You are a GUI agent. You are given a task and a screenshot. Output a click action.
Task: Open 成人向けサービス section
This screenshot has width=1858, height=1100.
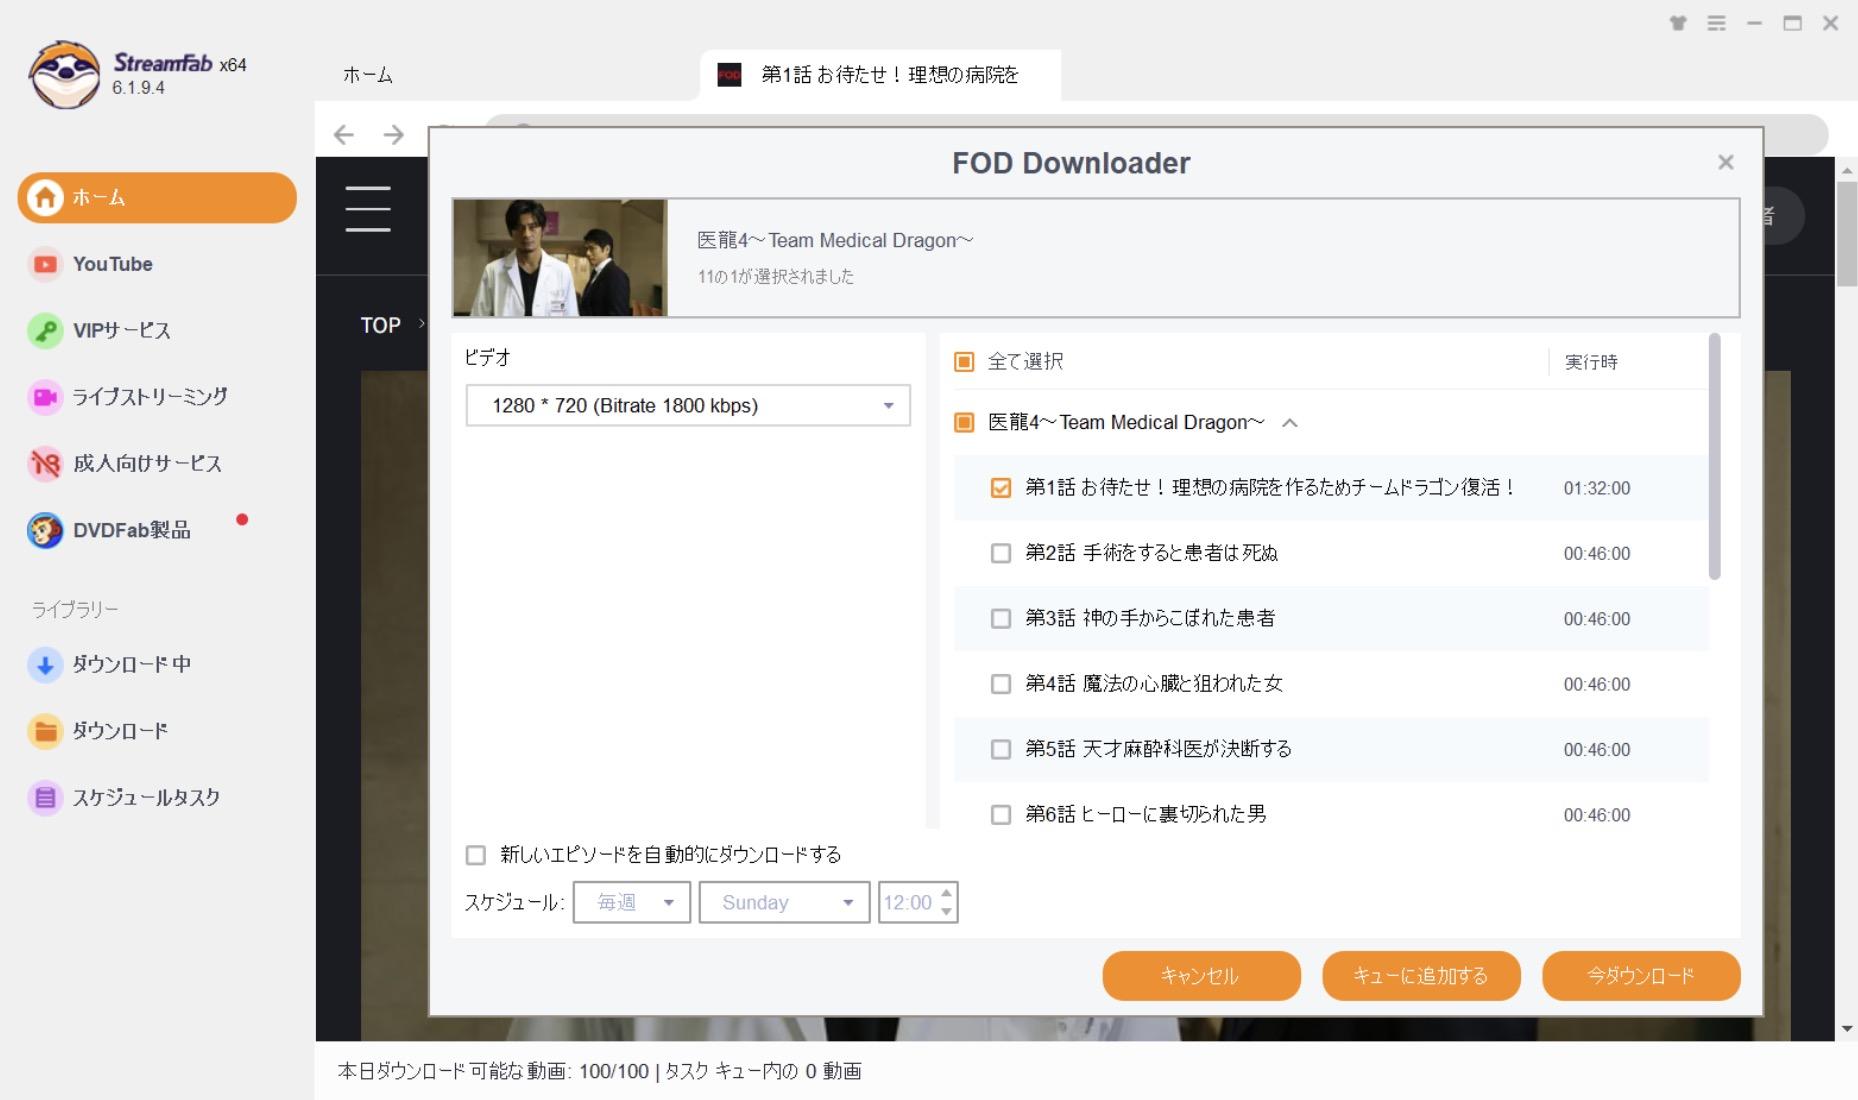[125, 463]
